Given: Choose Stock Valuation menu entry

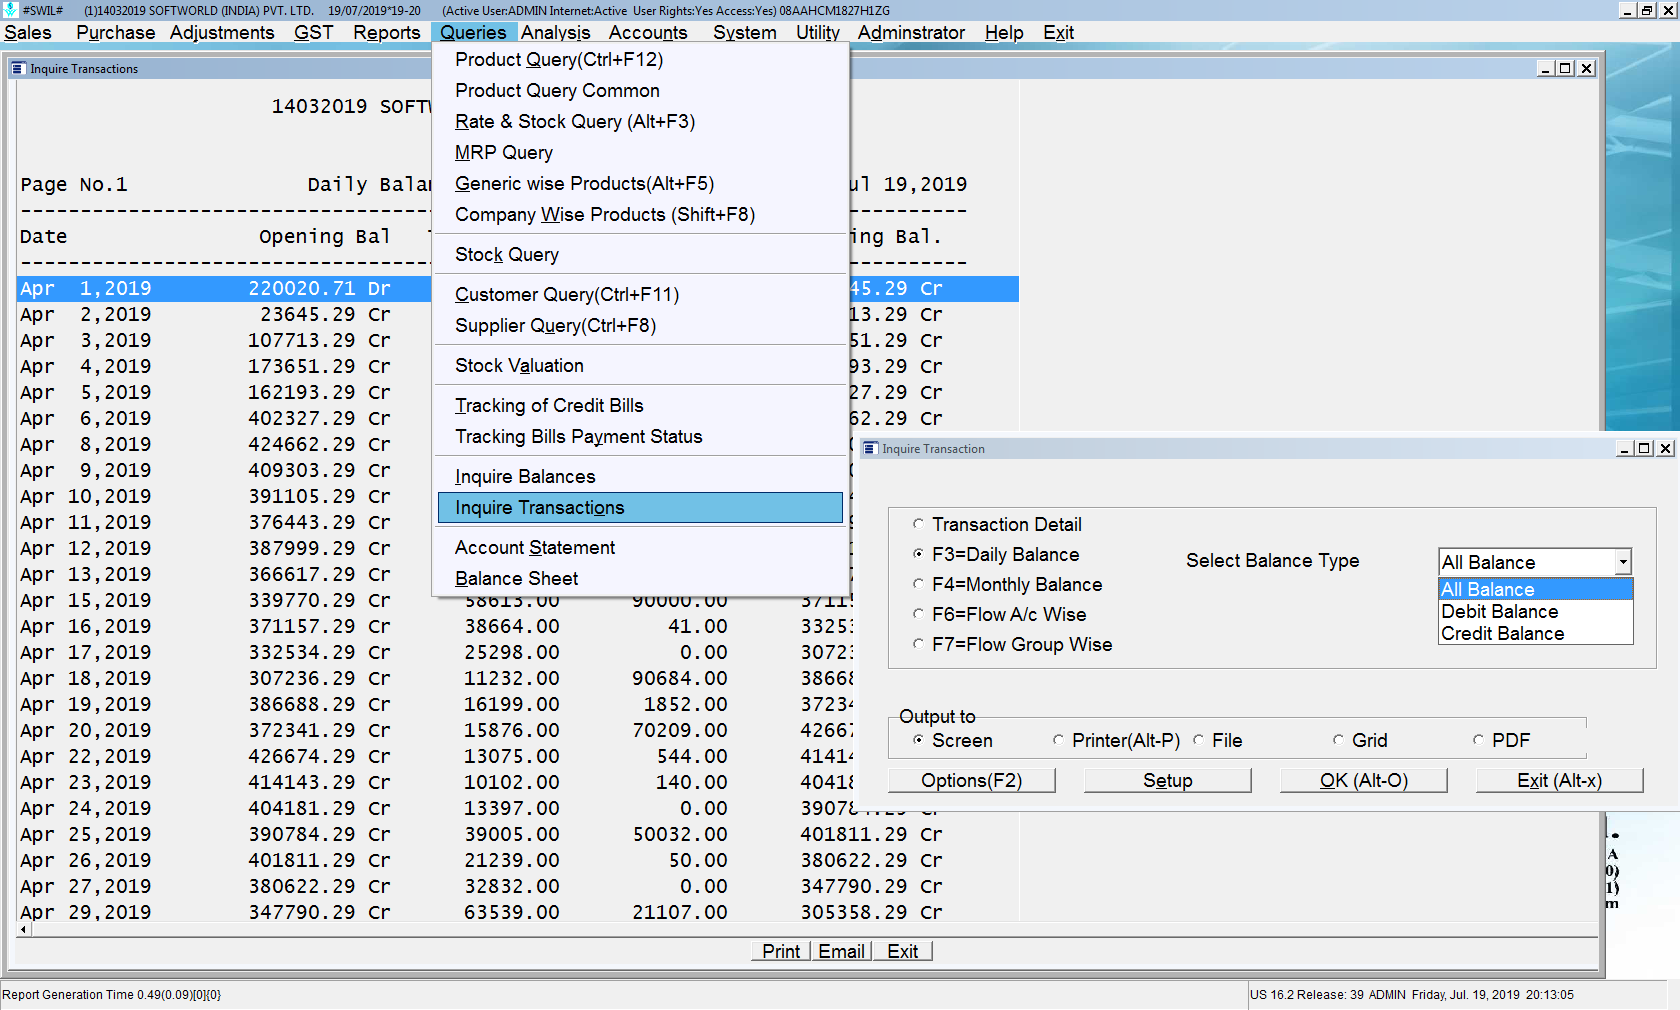Looking at the screenshot, I should [x=640, y=366].
